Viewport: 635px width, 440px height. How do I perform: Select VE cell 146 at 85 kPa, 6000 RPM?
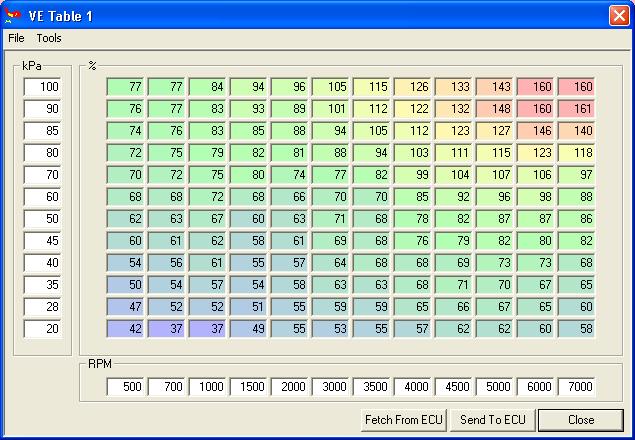click(x=535, y=131)
